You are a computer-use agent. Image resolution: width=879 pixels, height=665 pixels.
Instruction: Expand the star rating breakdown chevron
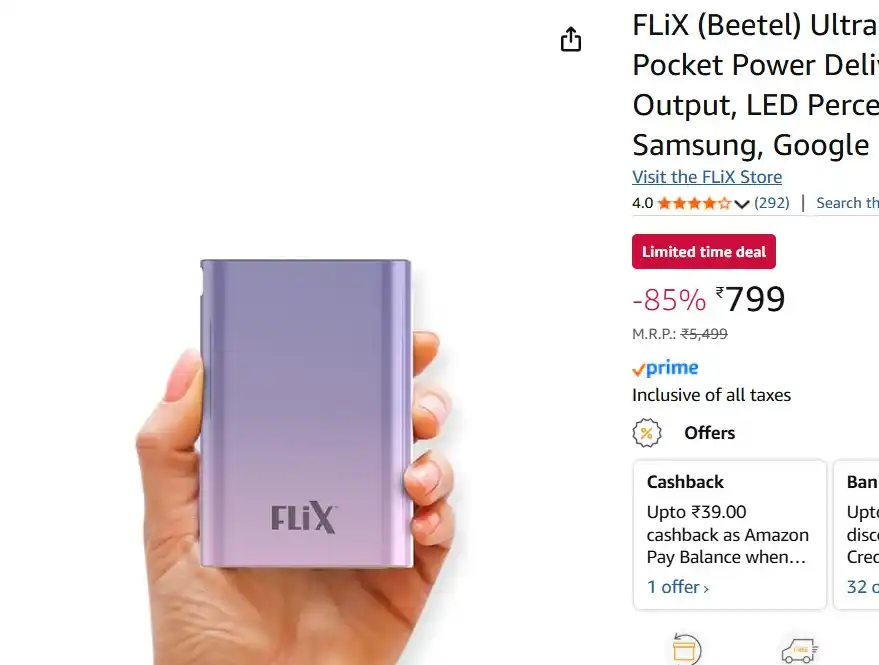(741, 203)
